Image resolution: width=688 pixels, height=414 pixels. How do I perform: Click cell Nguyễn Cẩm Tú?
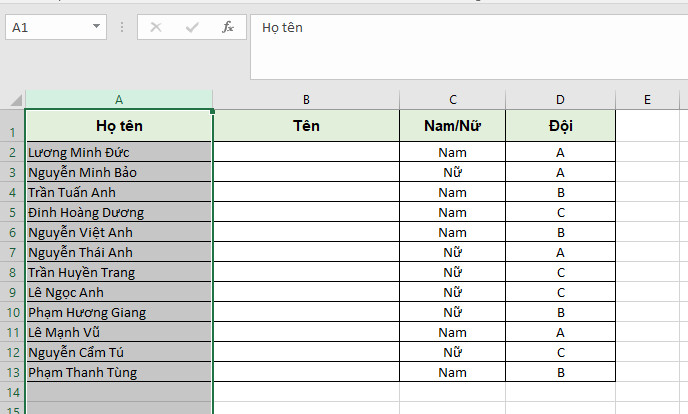(x=119, y=352)
